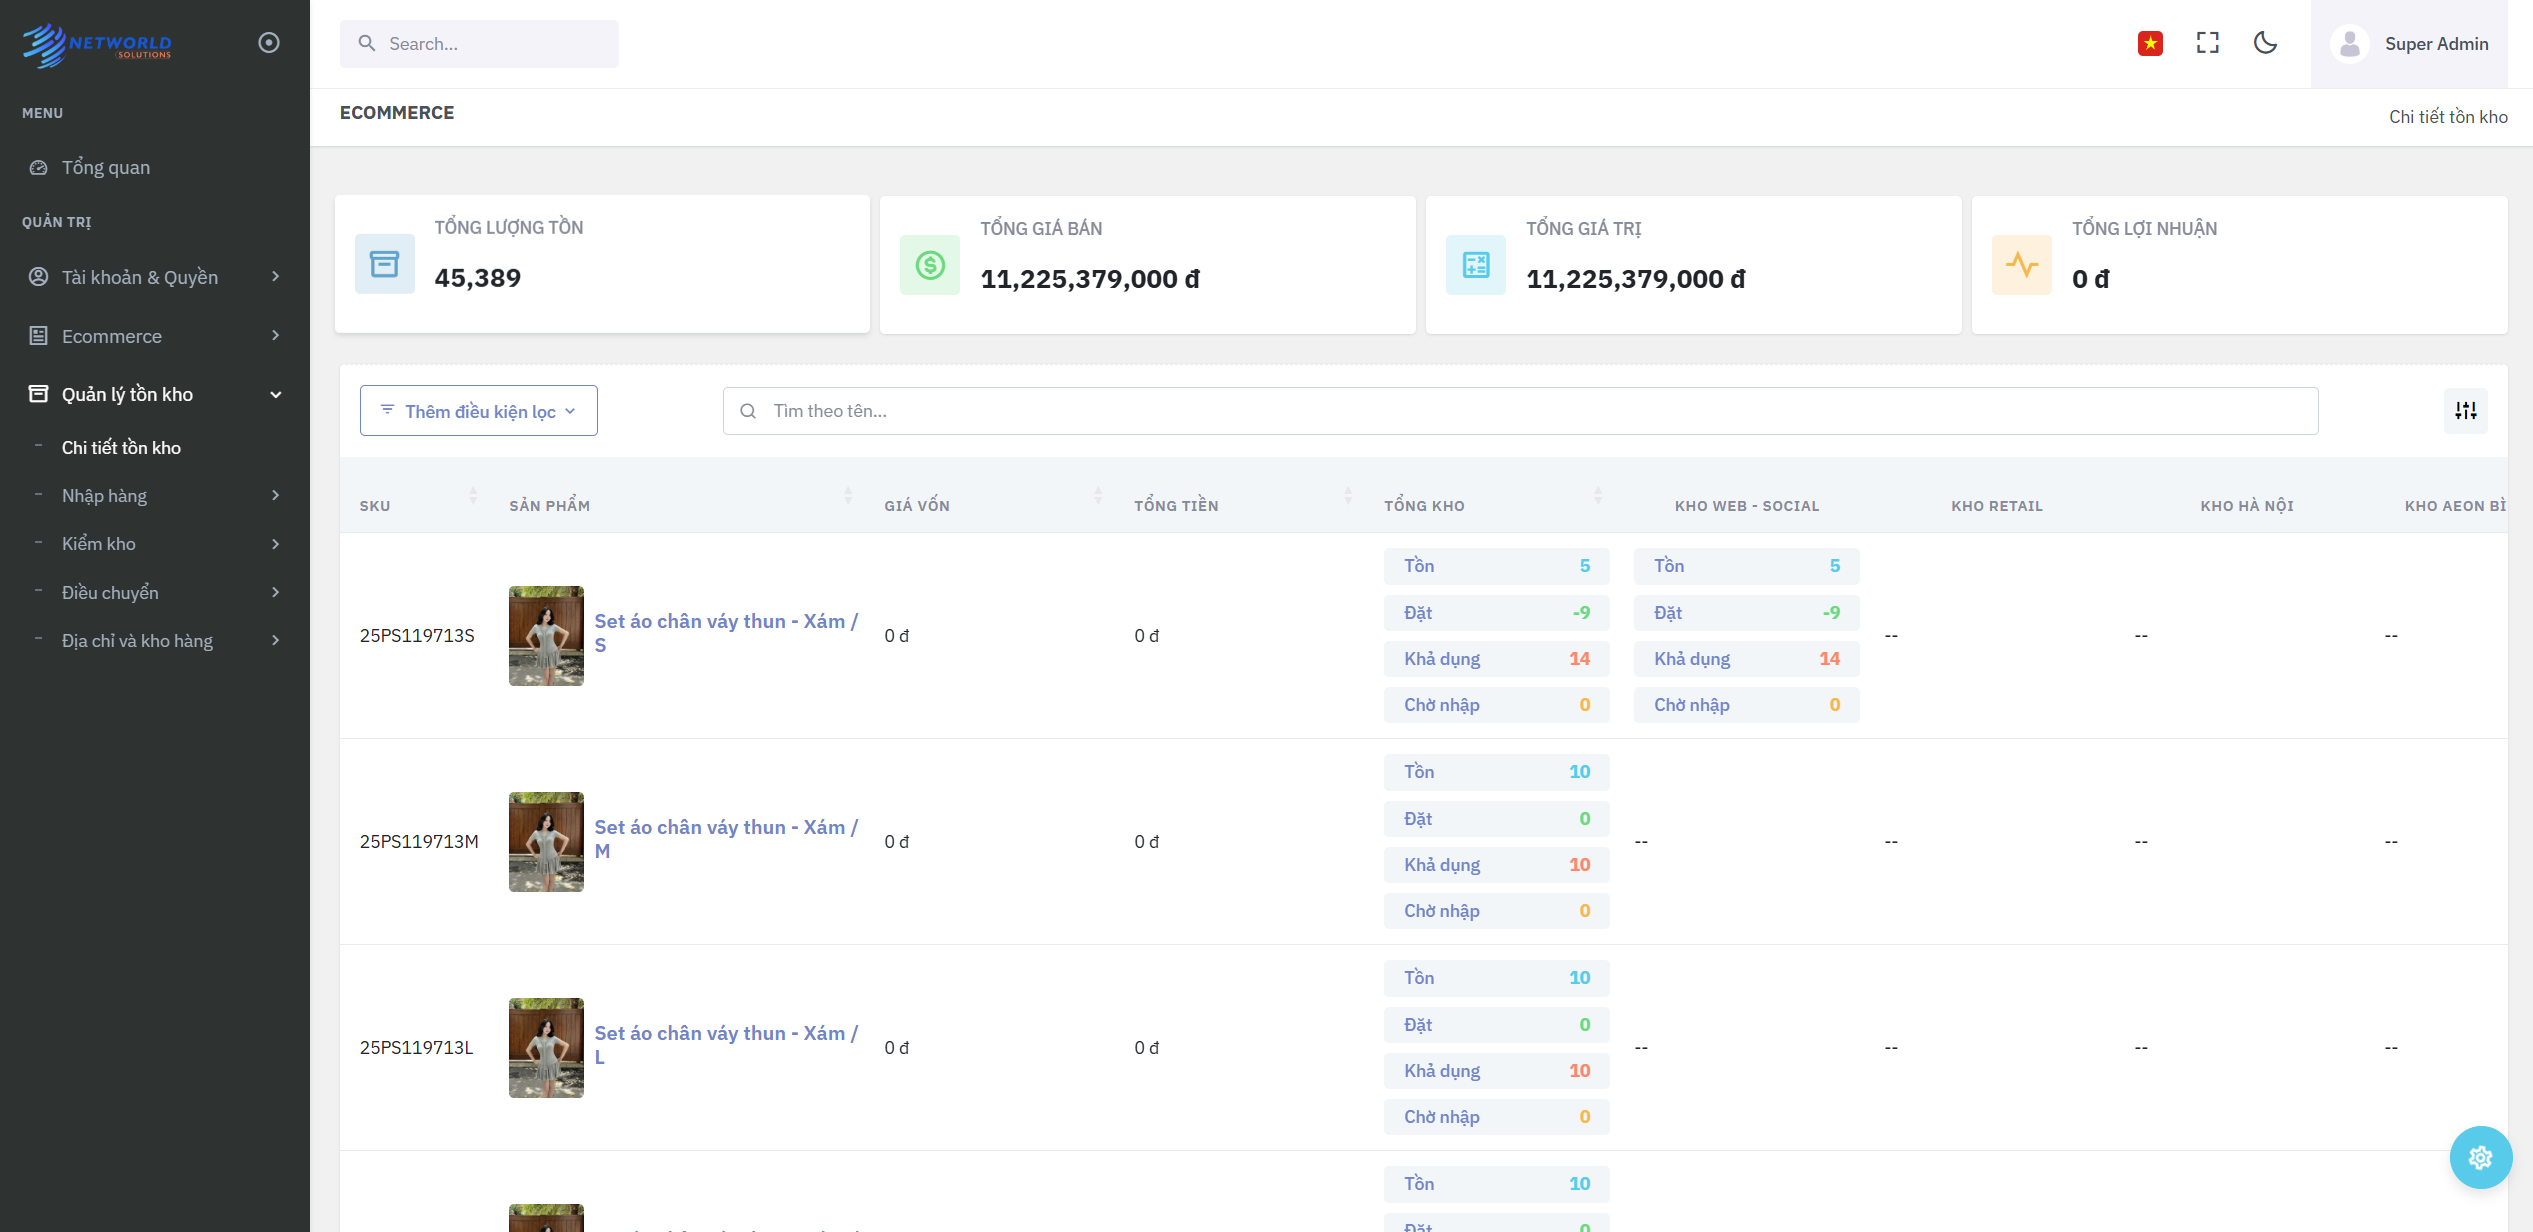Click the Super Admin avatar icon
This screenshot has height=1232, width=2533.
(x=2349, y=44)
